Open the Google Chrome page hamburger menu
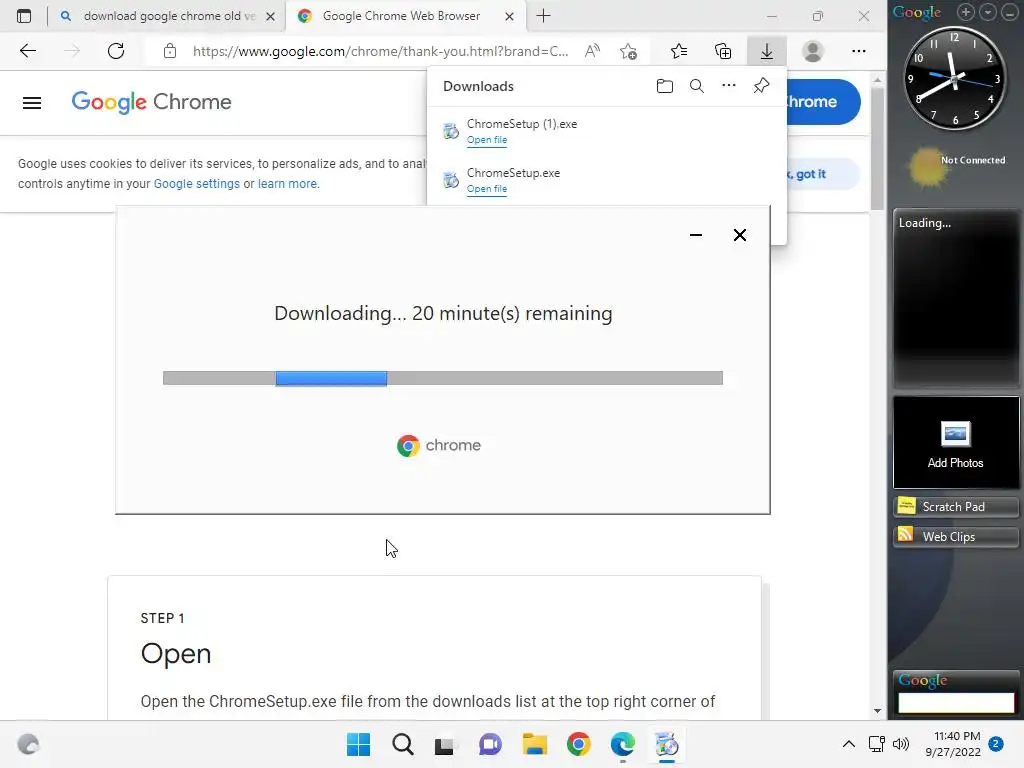The image size is (1024, 768). (x=32, y=103)
